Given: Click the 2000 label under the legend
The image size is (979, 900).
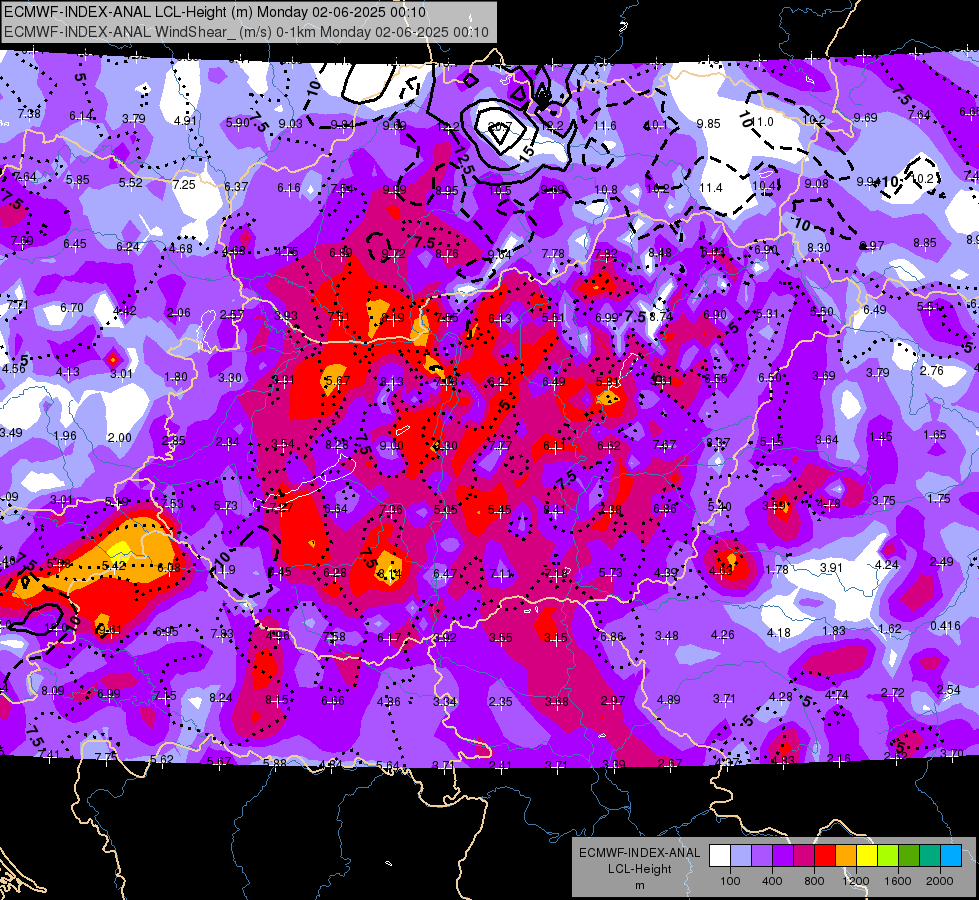Looking at the screenshot, I should point(940,881).
